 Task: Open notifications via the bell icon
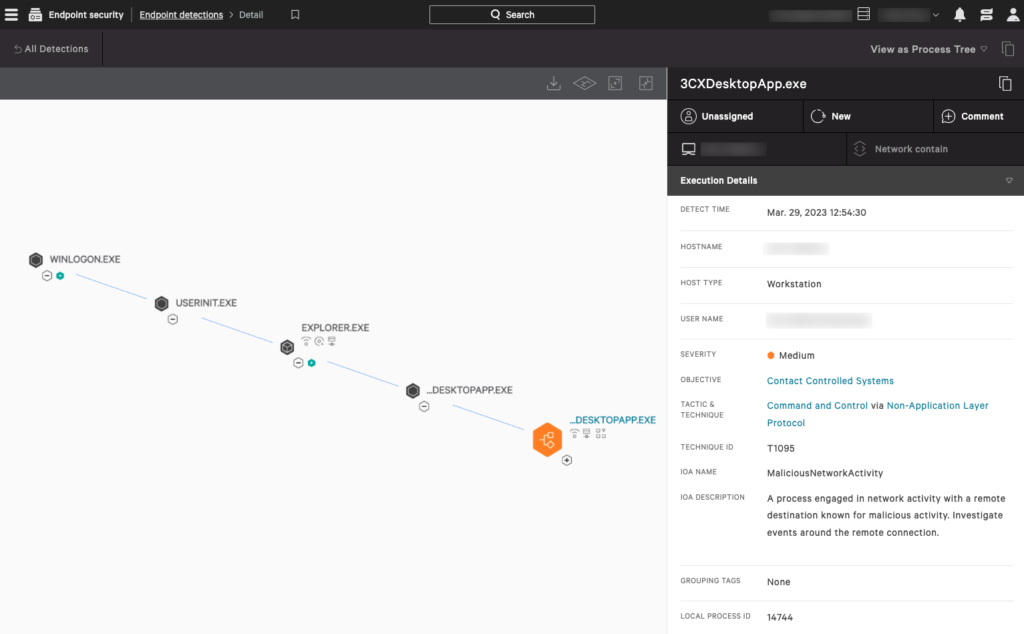tap(958, 14)
